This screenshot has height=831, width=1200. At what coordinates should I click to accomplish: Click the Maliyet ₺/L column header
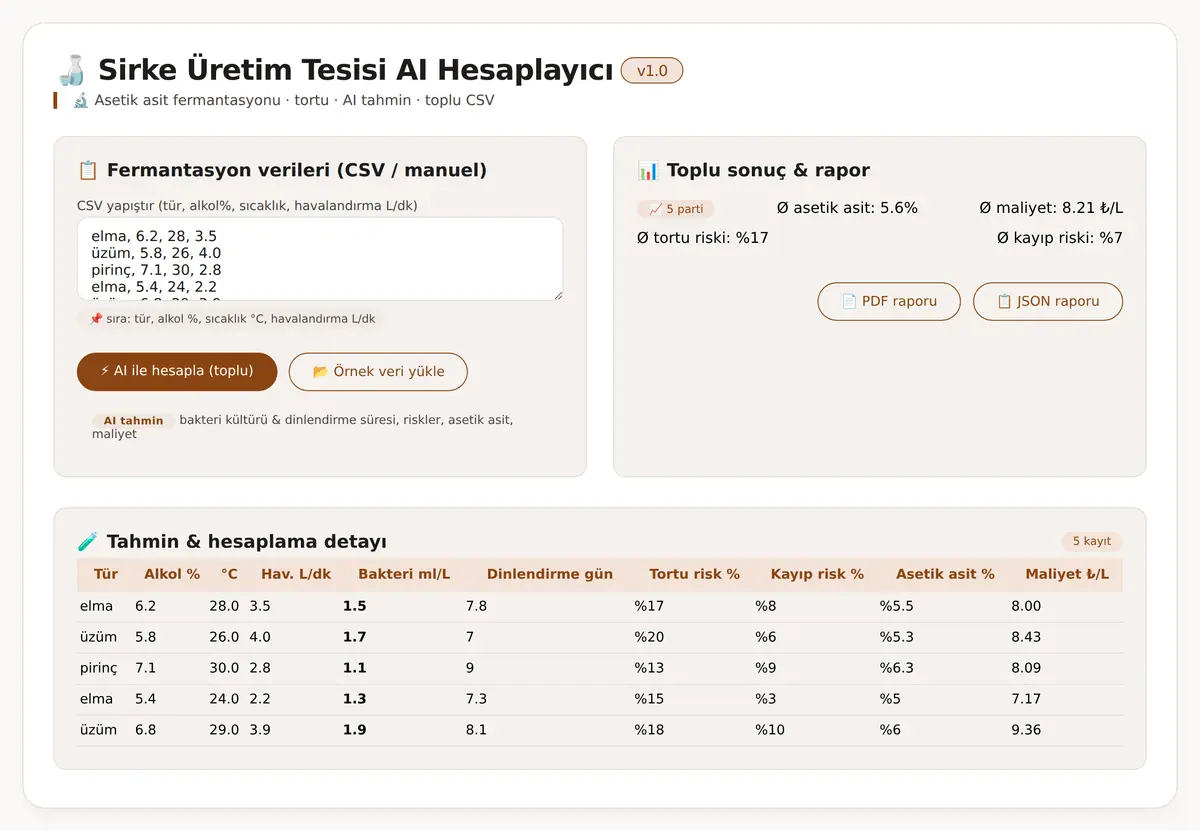coord(1067,574)
